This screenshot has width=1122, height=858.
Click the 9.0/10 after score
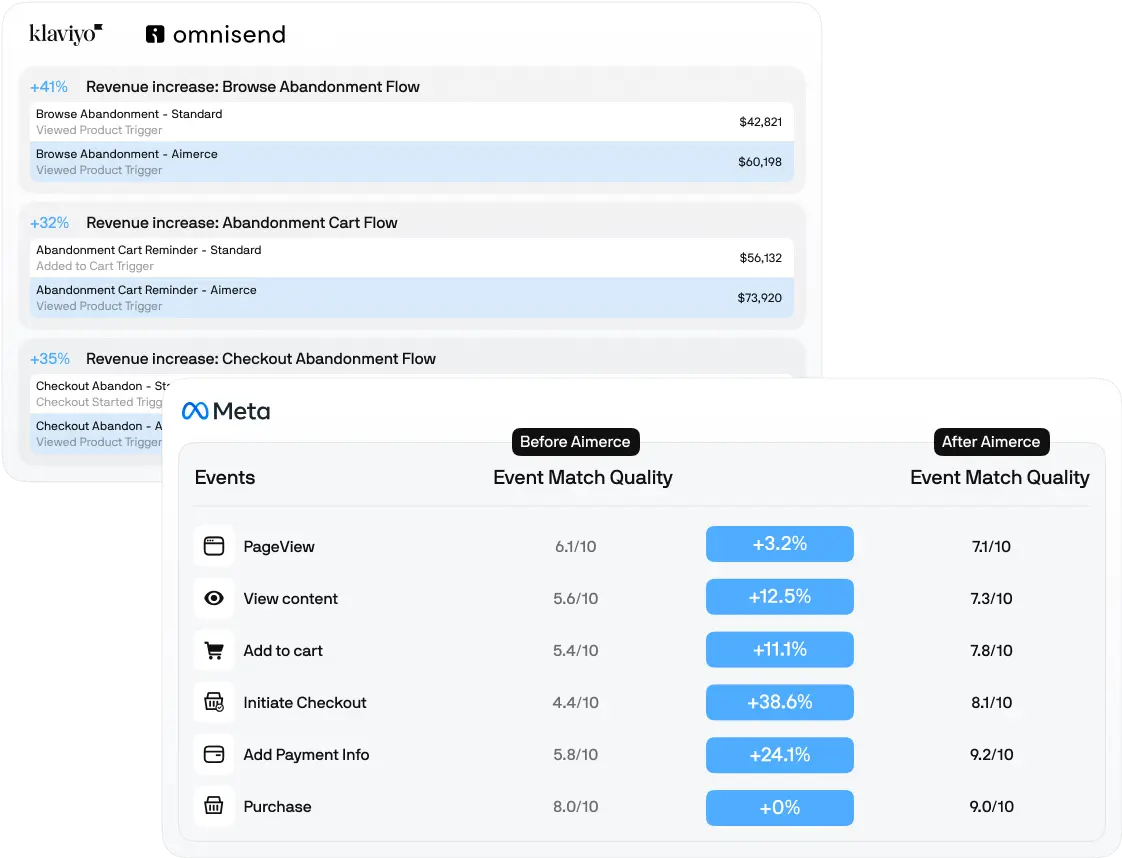click(991, 806)
